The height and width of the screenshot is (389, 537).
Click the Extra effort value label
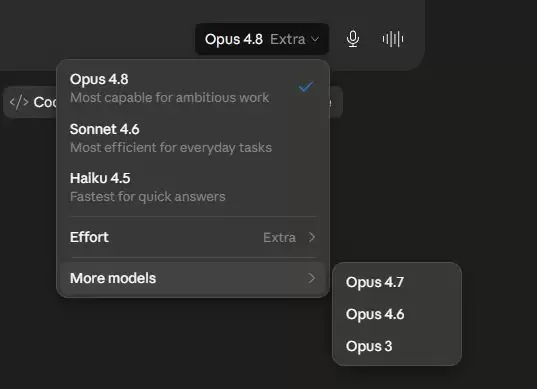click(279, 237)
